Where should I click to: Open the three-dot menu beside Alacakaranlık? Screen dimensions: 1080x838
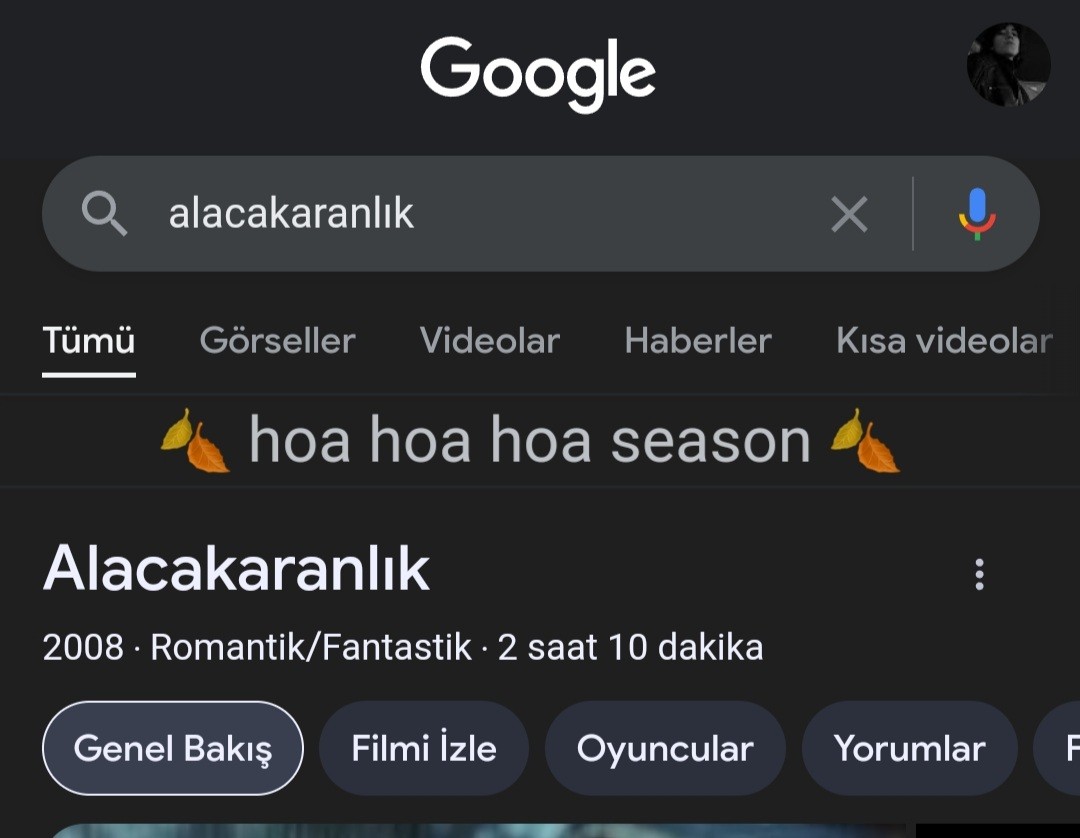(979, 574)
